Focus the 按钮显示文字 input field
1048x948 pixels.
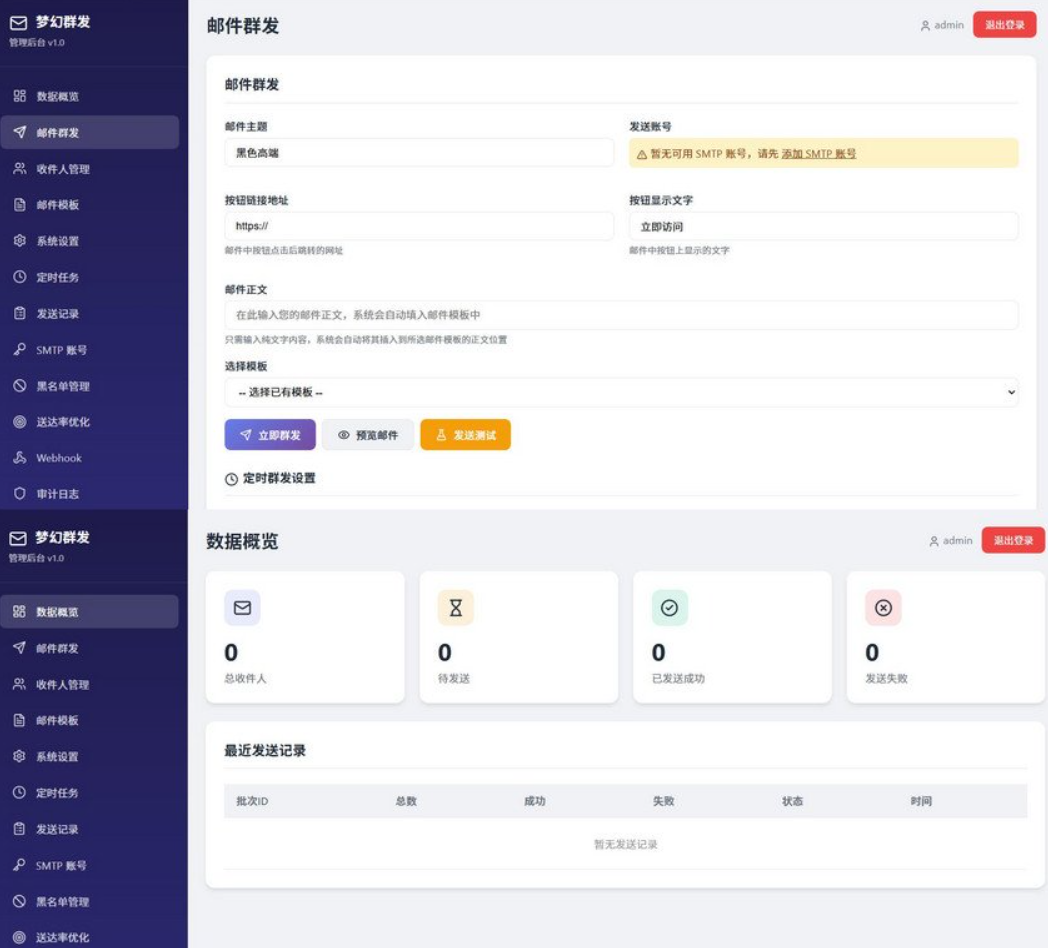click(x=823, y=226)
